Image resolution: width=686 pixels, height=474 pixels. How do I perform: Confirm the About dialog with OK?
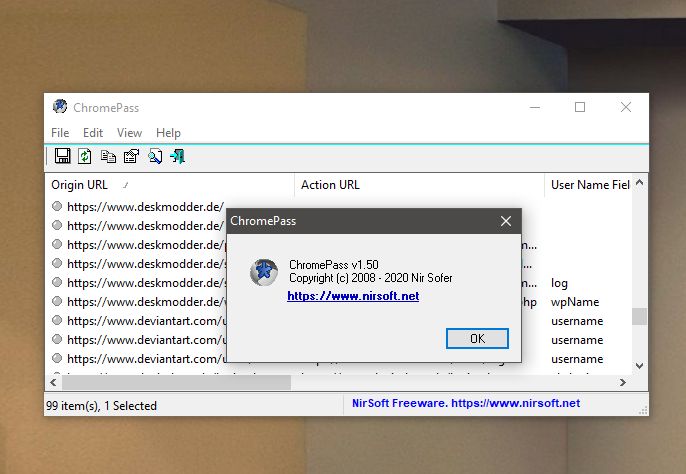click(x=477, y=338)
